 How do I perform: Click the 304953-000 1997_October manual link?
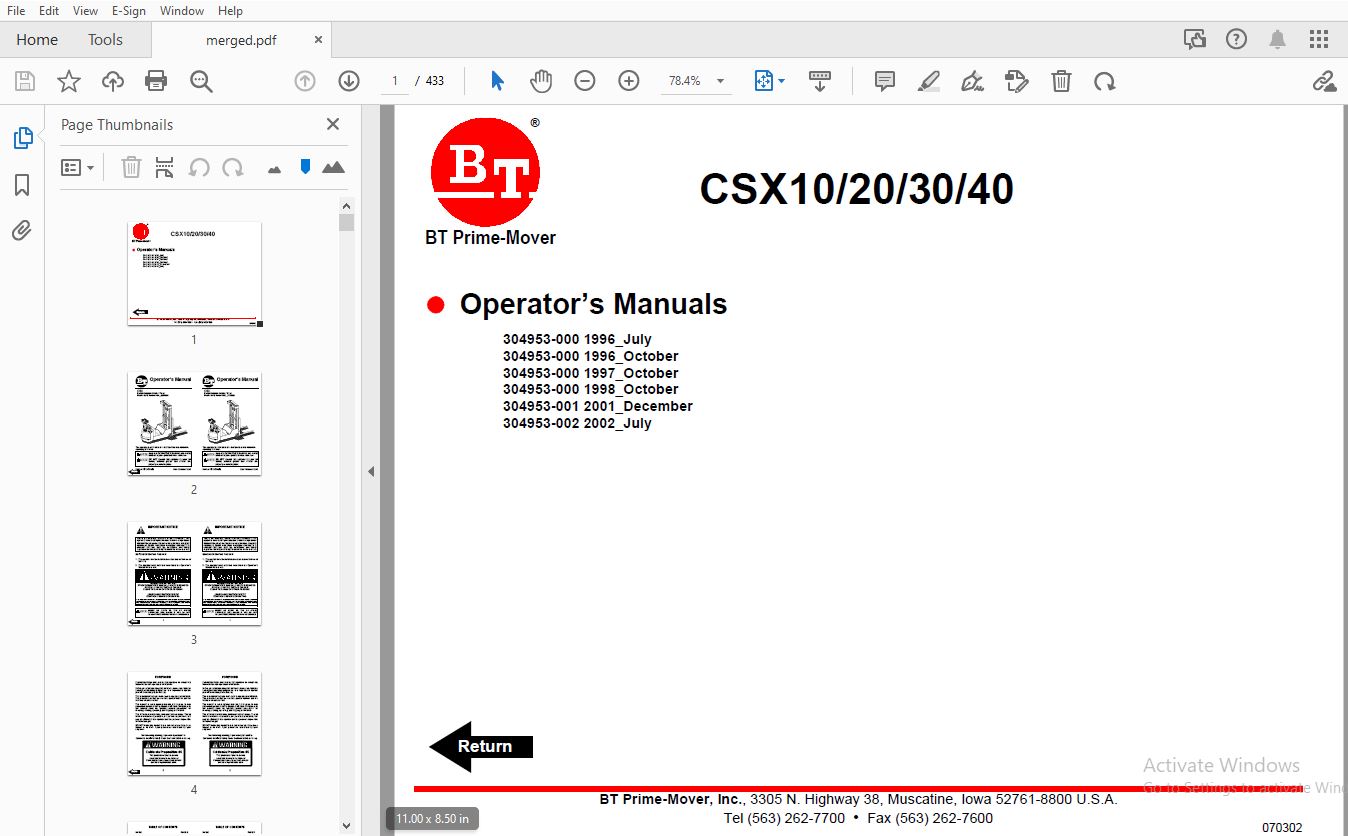click(590, 373)
